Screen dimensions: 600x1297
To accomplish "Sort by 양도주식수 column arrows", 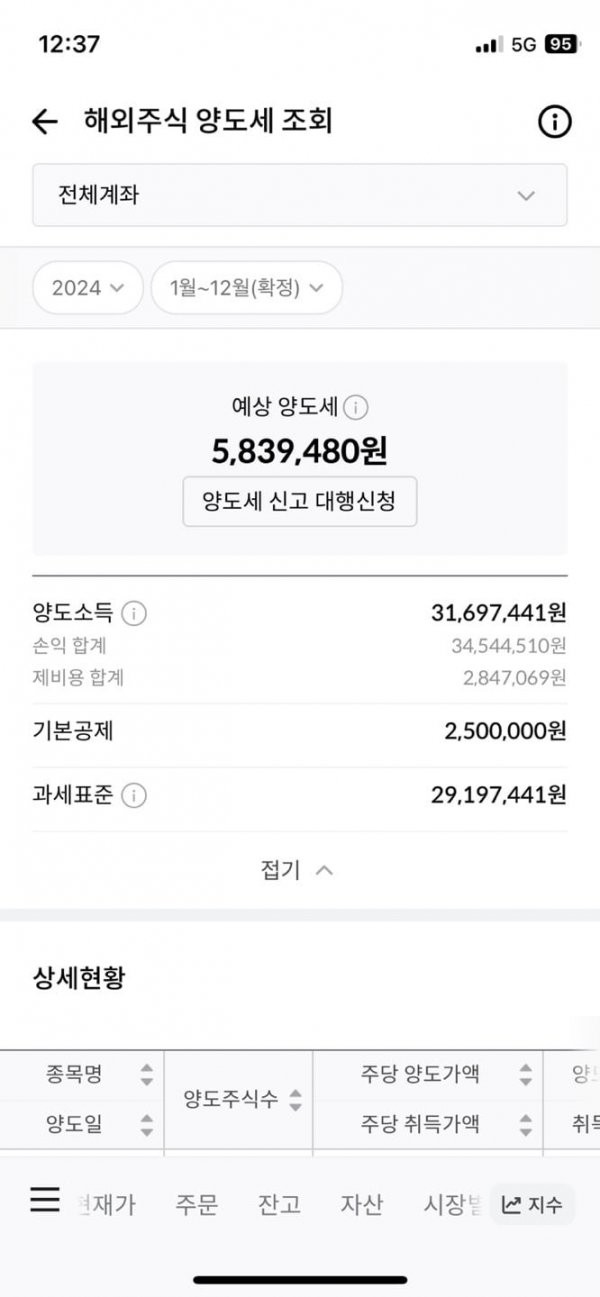I will (295, 1101).
